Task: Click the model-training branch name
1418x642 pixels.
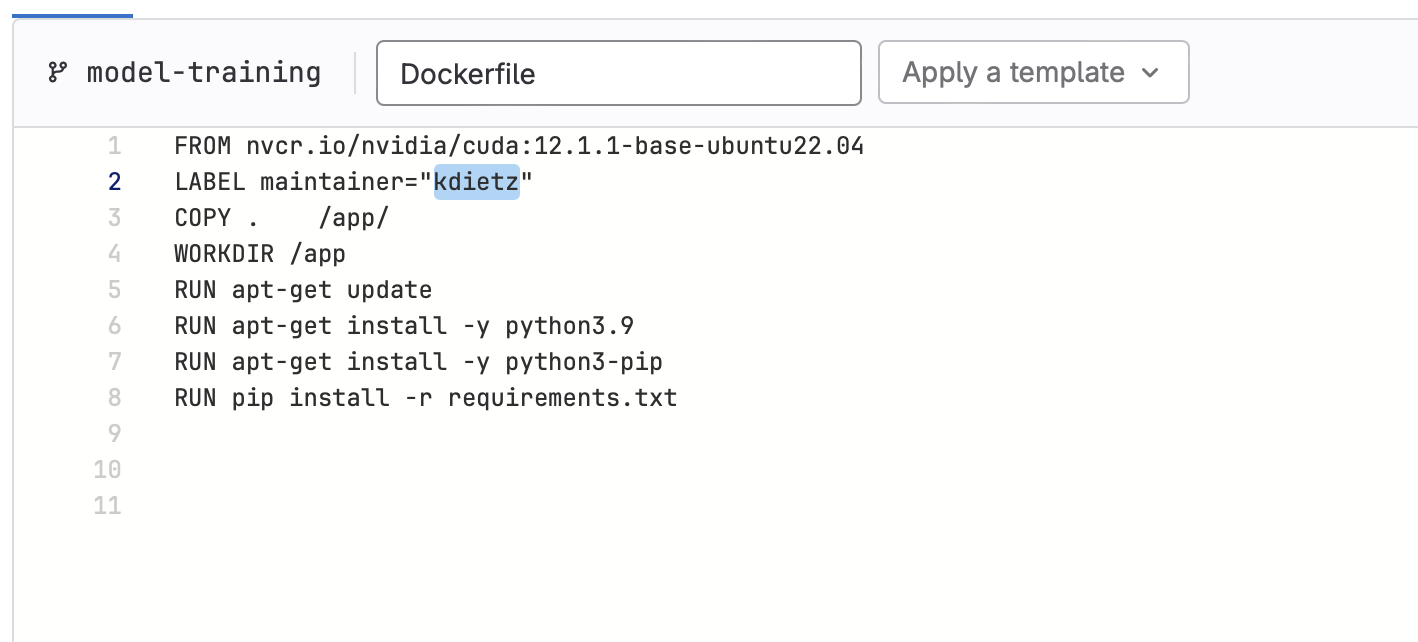Action: pos(204,72)
